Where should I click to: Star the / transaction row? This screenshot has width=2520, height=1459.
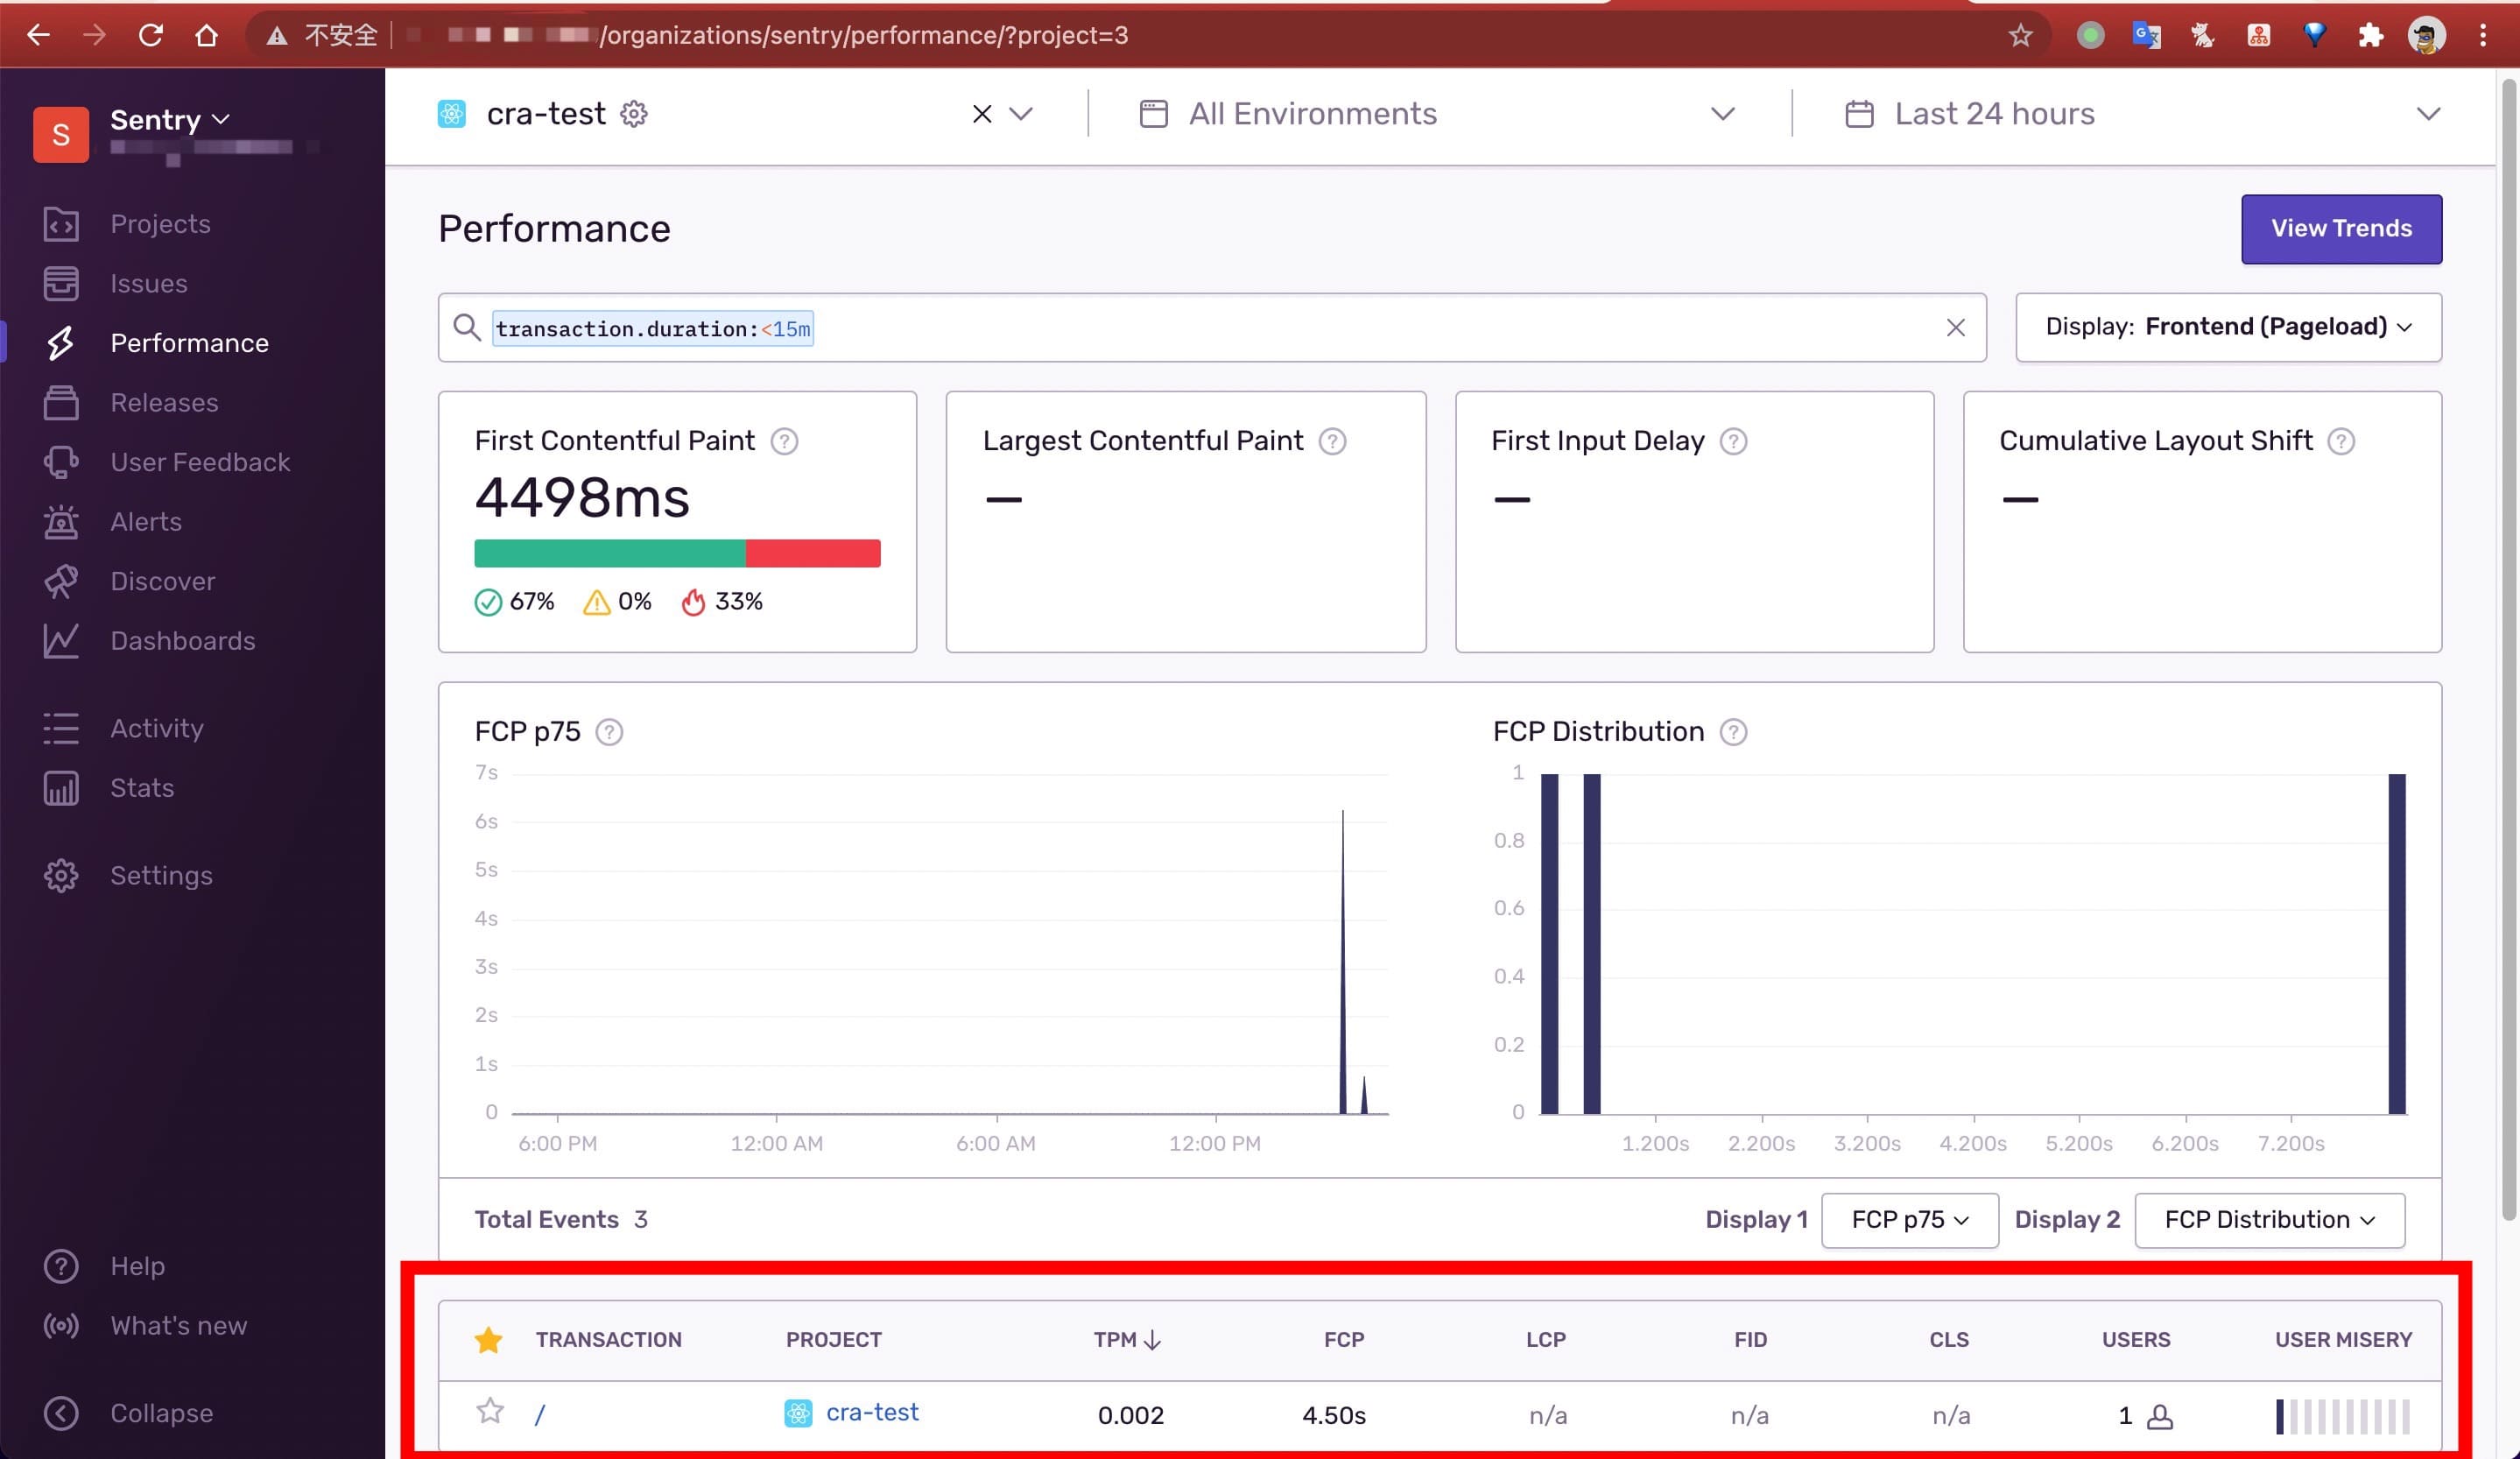point(490,1411)
